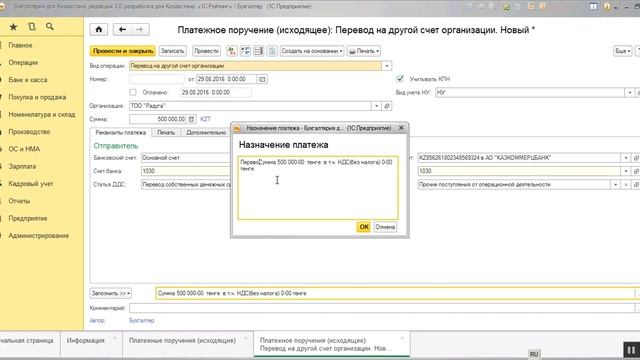Close the Информация tab
The width and height of the screenshot is (640, 360).
(x=114, y=338)
